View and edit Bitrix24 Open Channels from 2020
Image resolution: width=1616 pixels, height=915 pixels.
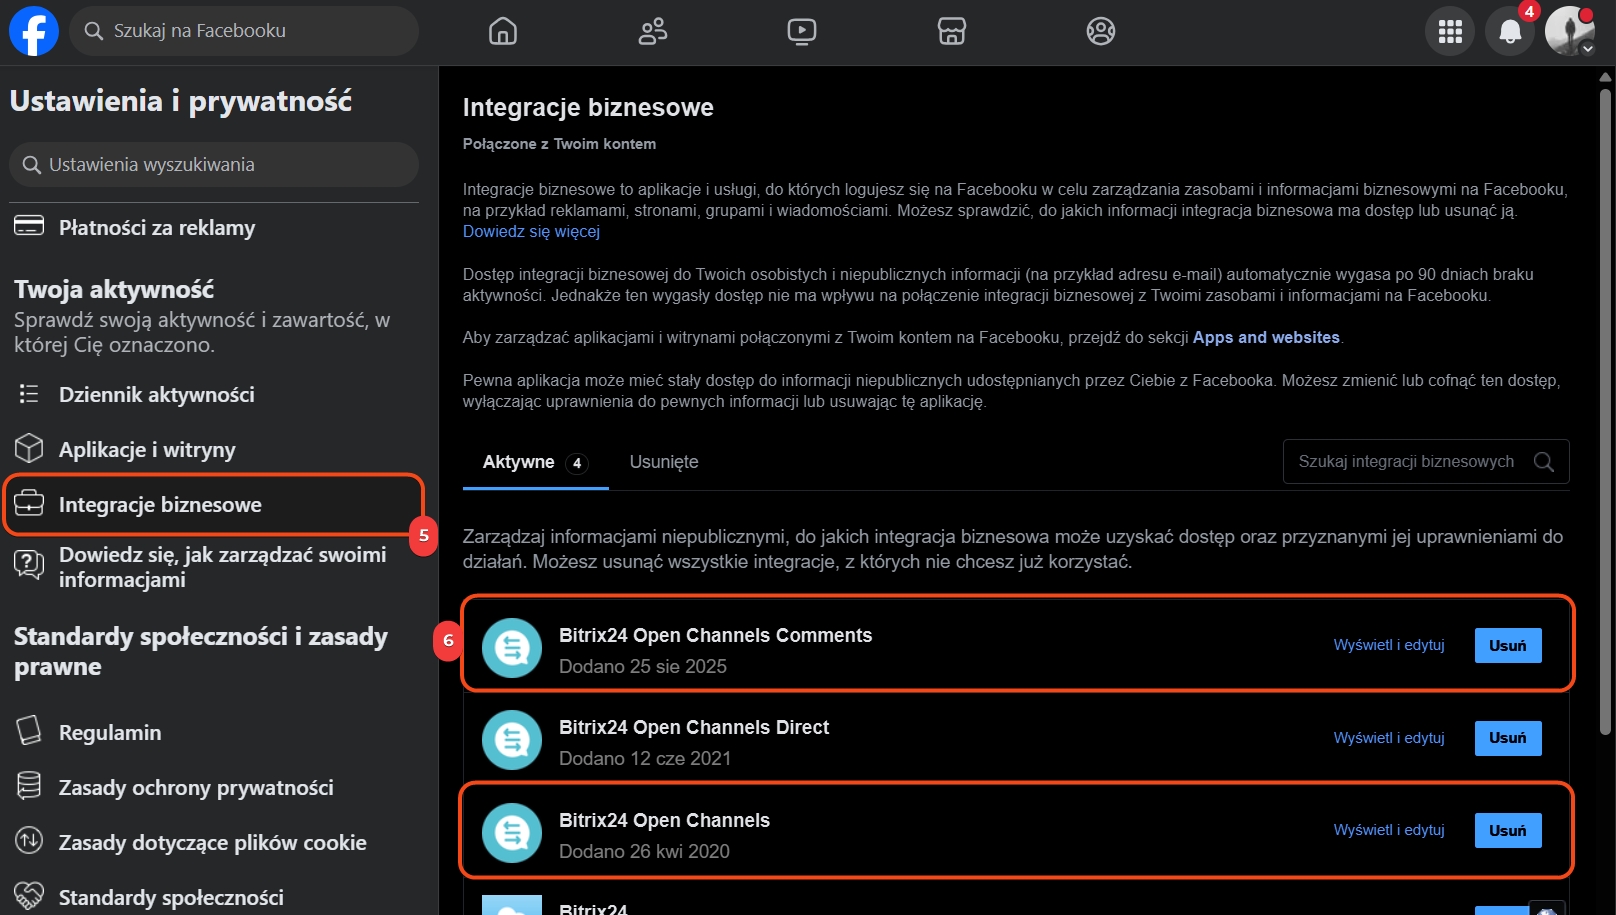coord(1389,830)
